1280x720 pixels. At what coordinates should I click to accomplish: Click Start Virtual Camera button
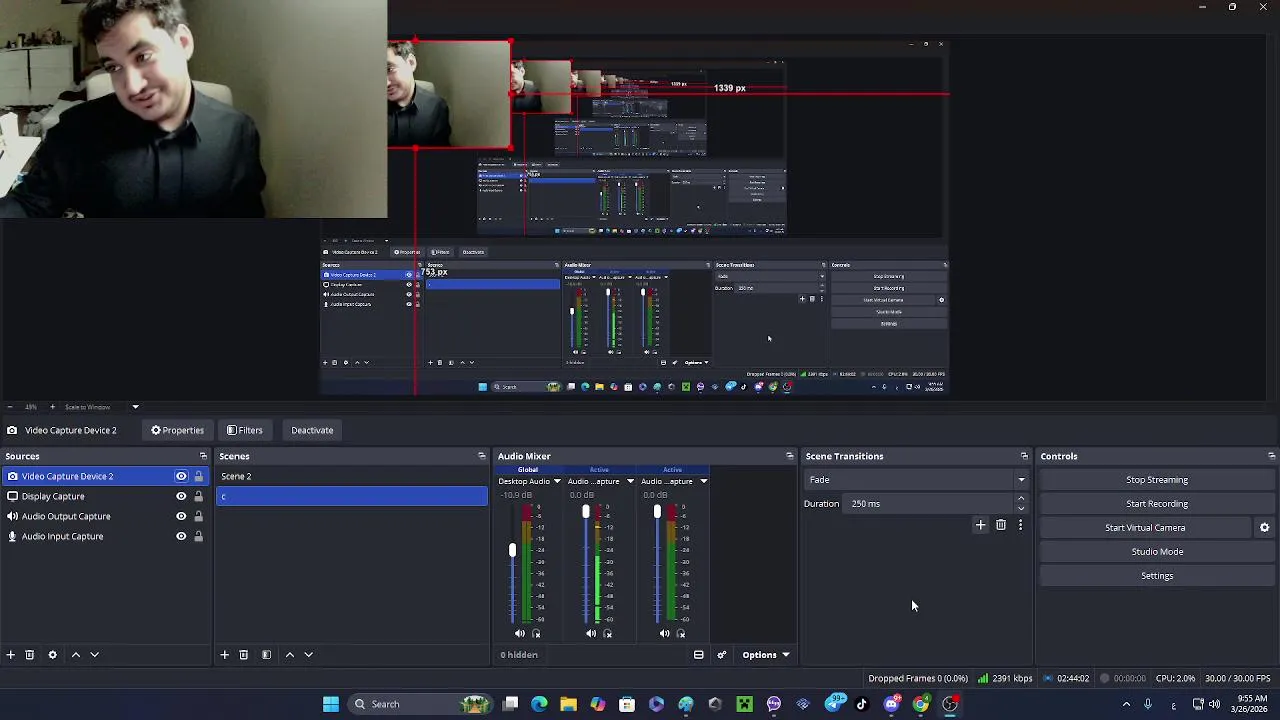click(x=1146, y=528)
